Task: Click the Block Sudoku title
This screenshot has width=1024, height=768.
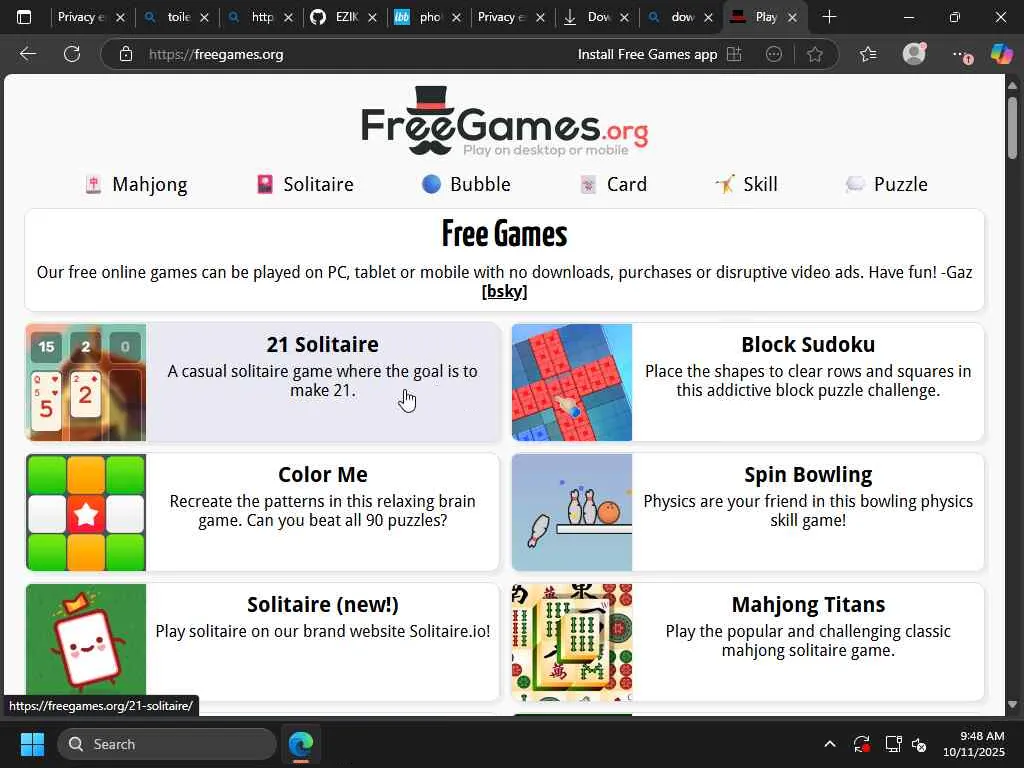Action: pos(808,344)
